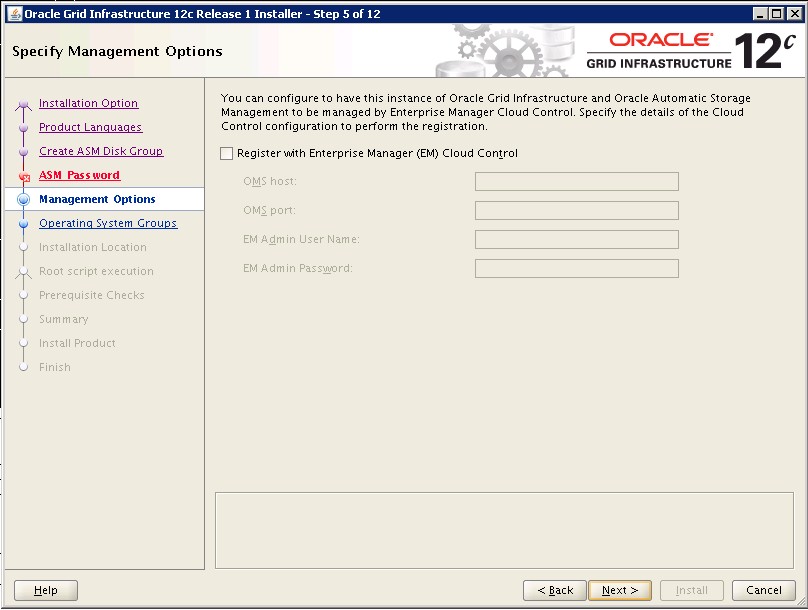Open the Installation Option step
Image resolution: width=808 pixels, height=610 pixels.
(89, 103)
